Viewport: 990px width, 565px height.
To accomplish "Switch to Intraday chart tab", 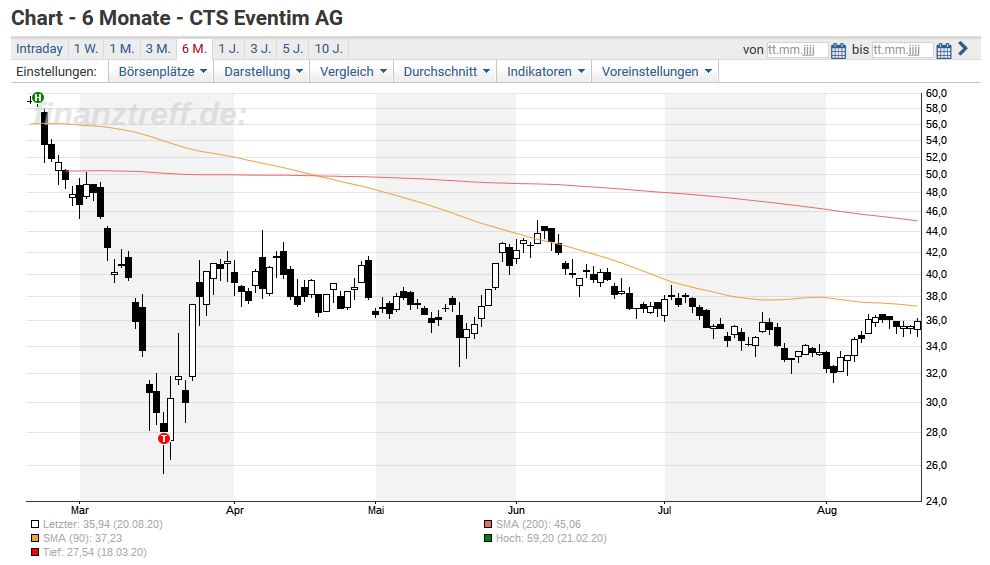I will 39,49.
